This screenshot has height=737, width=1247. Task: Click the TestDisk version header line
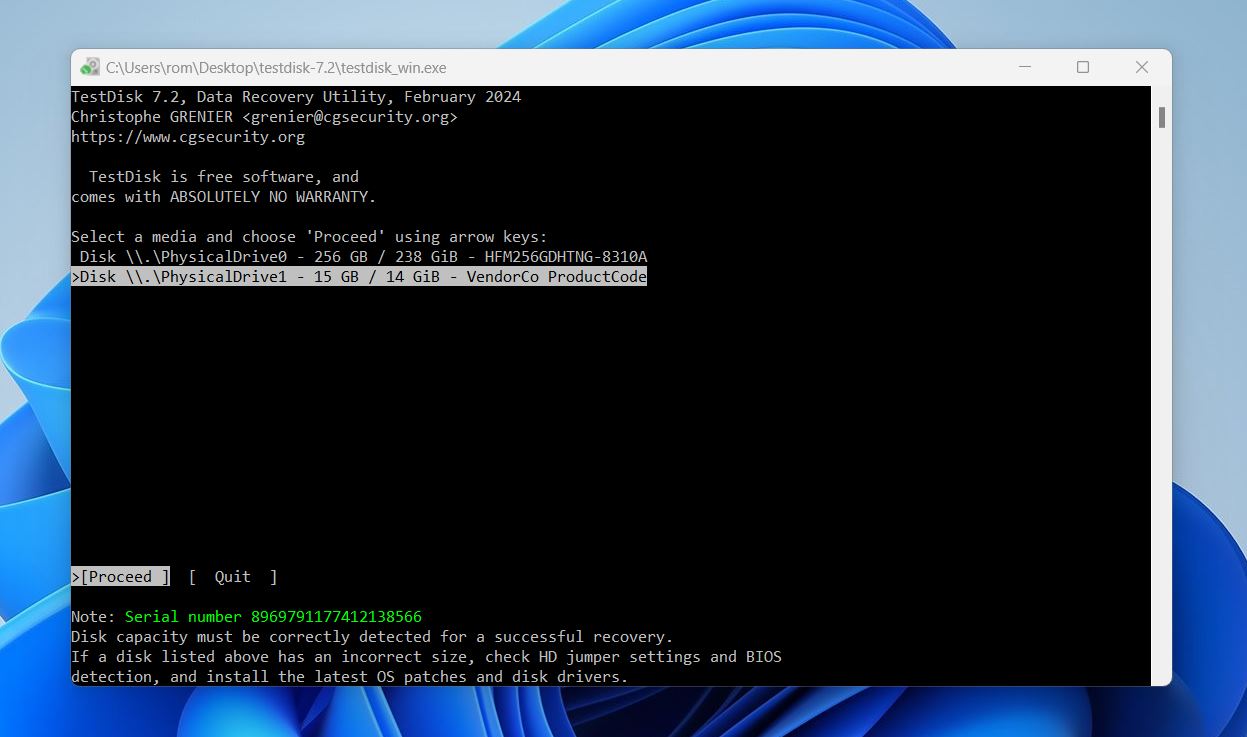295,96
